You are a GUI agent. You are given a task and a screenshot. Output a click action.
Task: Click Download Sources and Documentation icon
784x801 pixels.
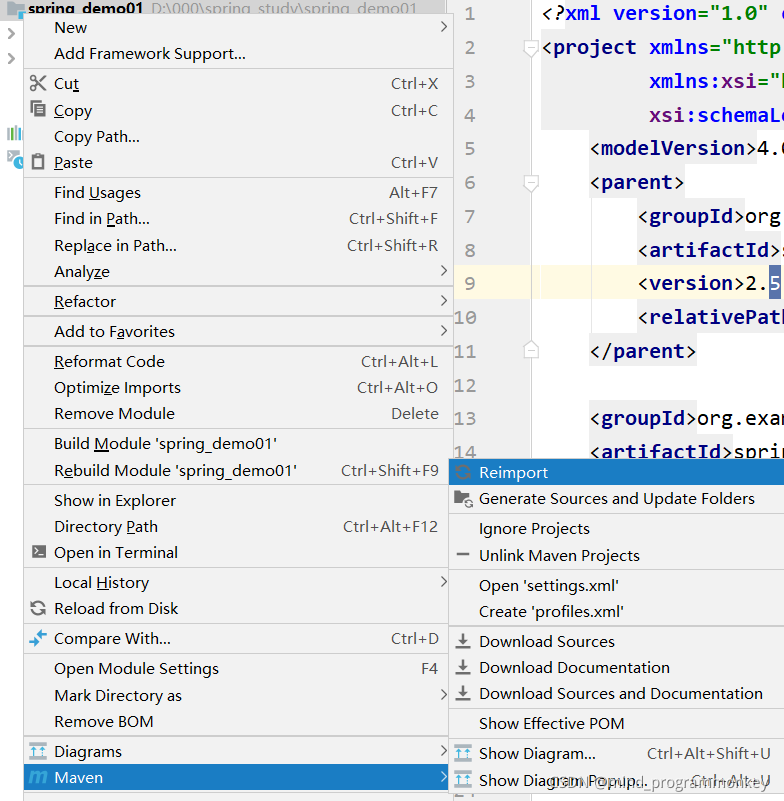point(463,693)
